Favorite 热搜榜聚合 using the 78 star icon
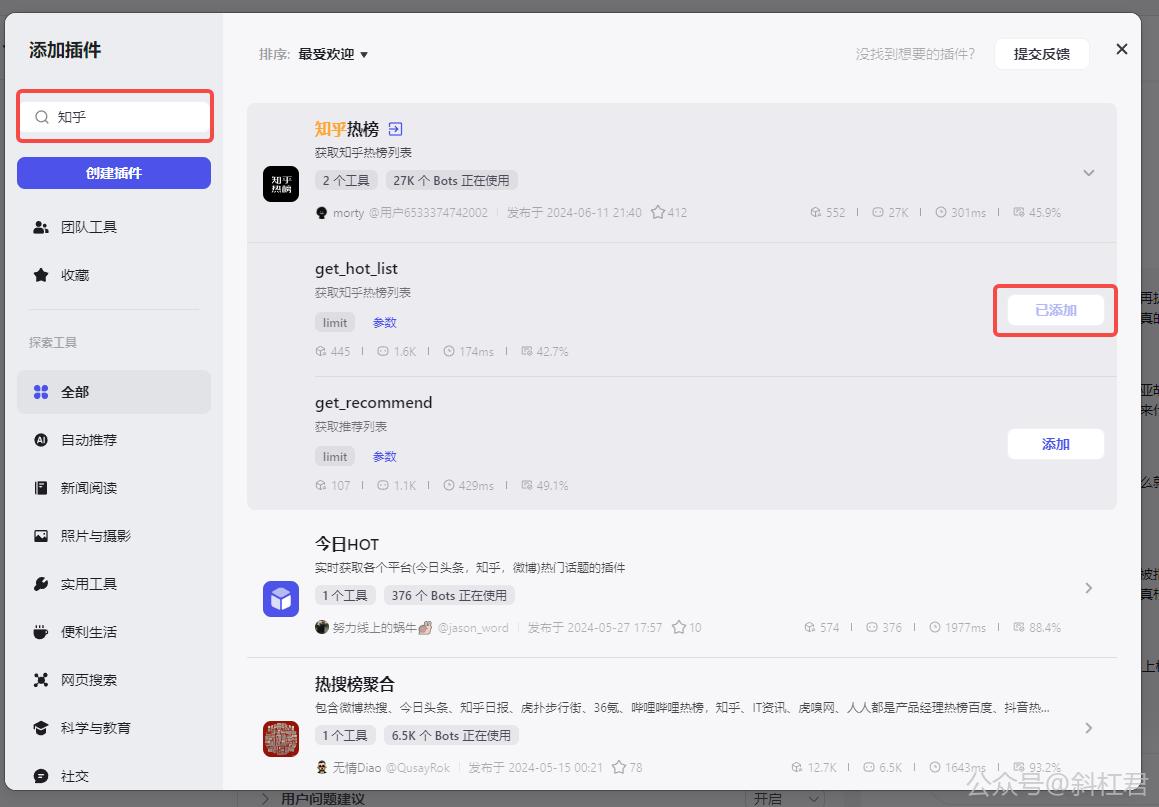This screenshot has width=1159, height=807. point(619,767)
